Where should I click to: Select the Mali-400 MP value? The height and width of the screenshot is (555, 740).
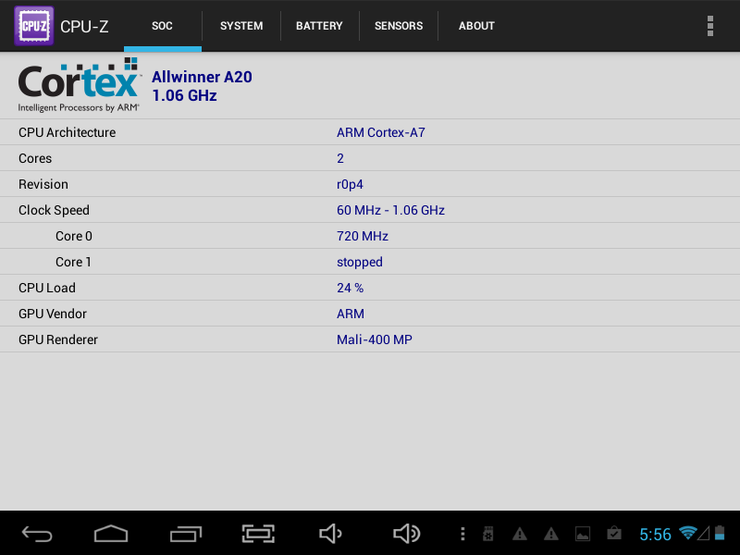coord(374,340)
